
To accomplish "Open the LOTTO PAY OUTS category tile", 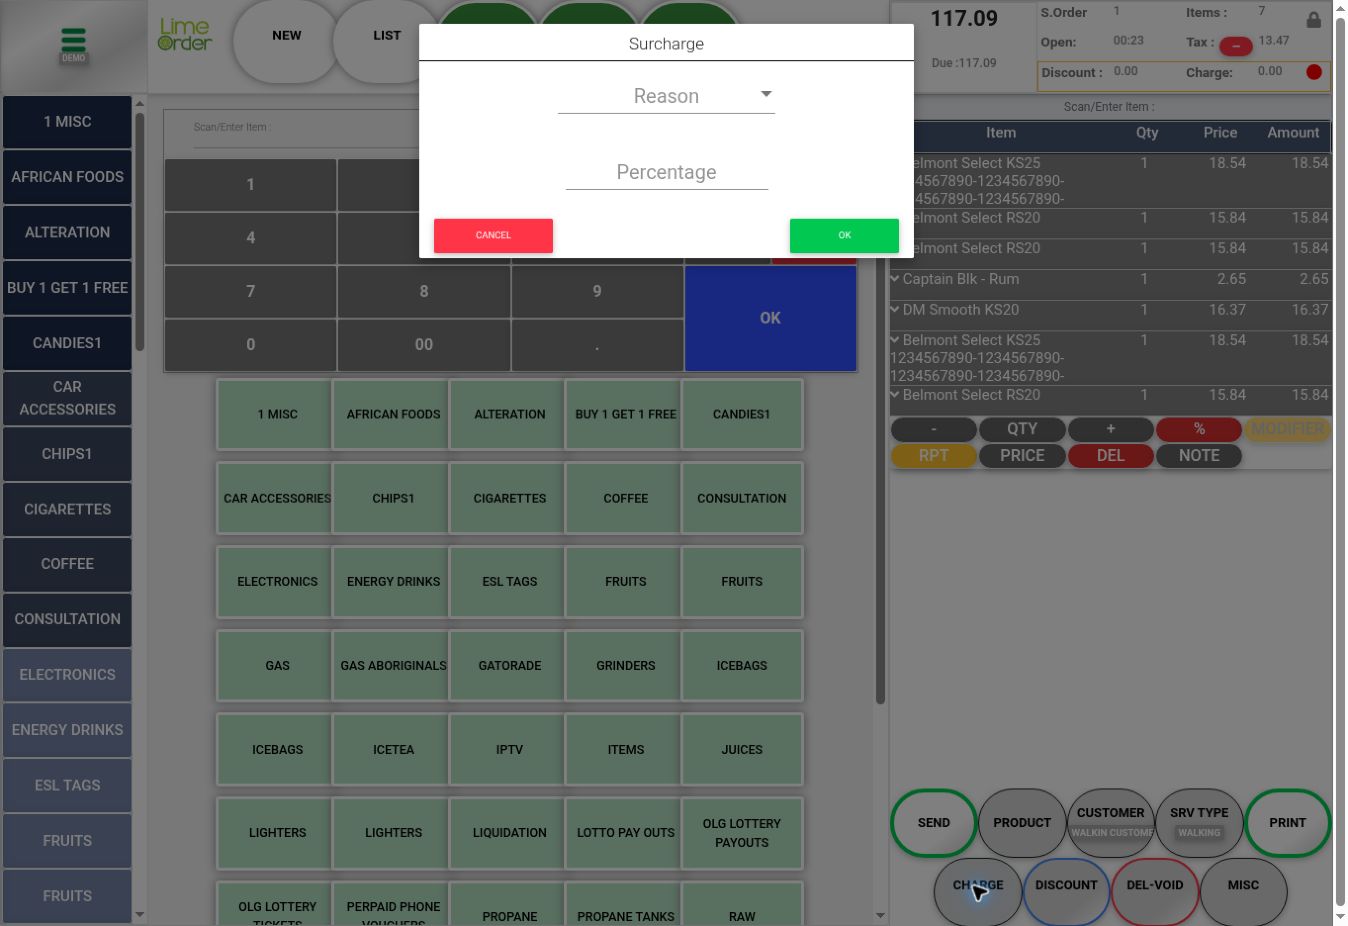I will (626, 832).
